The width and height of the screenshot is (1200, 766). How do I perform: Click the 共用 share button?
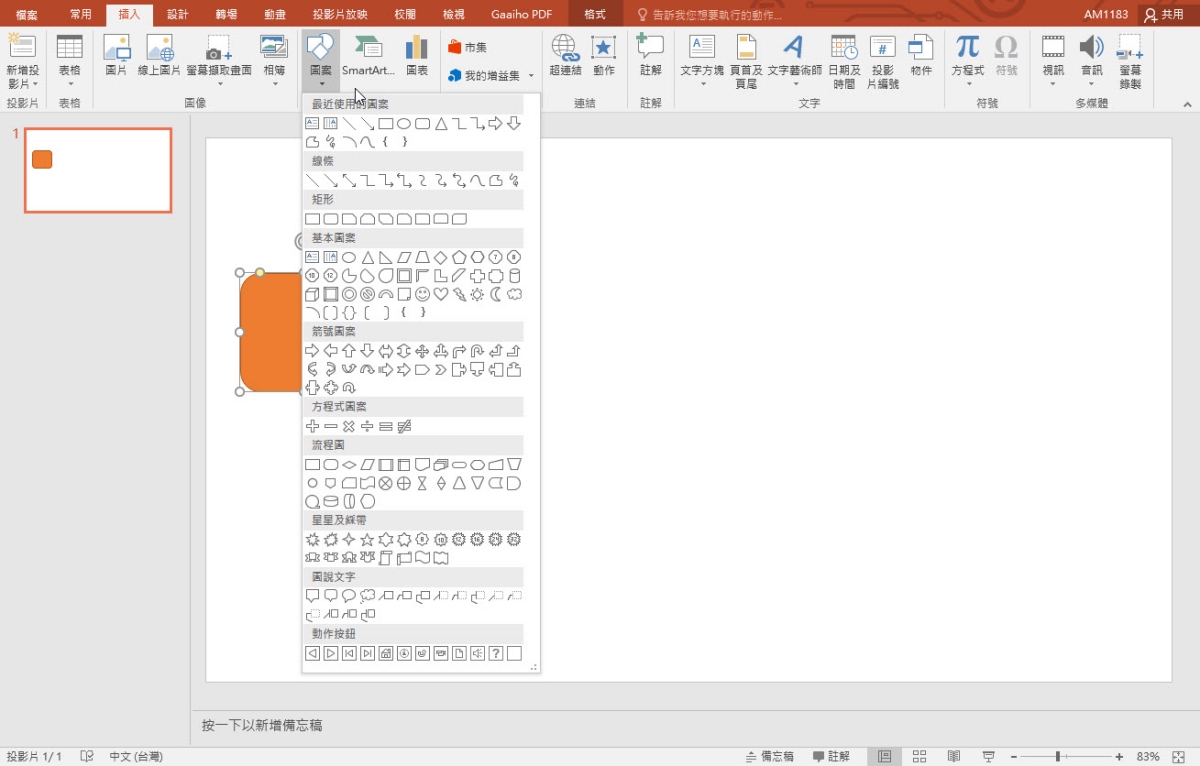click(1164, 15)
